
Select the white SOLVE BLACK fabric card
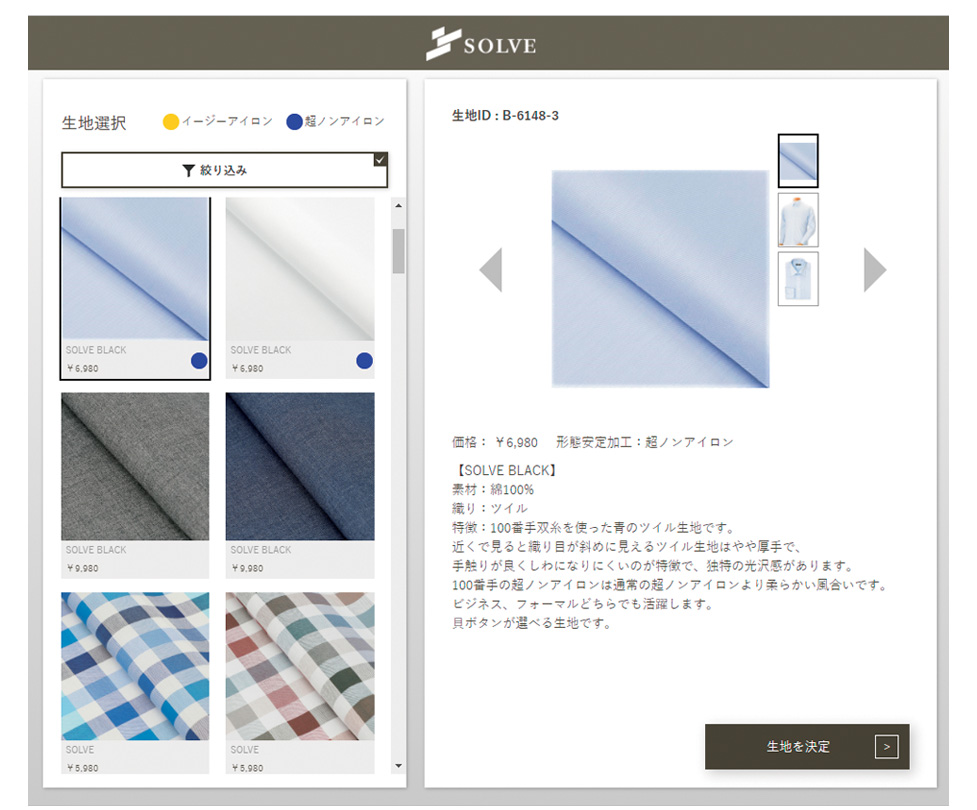tap(300, 288)
